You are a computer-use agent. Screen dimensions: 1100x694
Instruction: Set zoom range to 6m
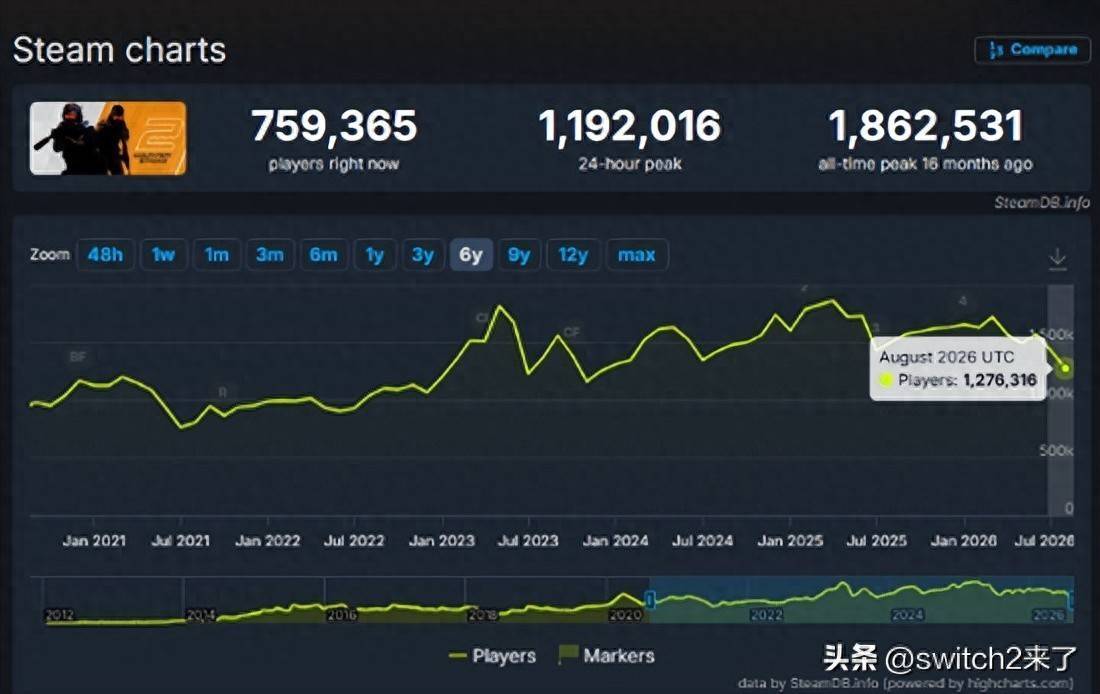coord(323,255)
